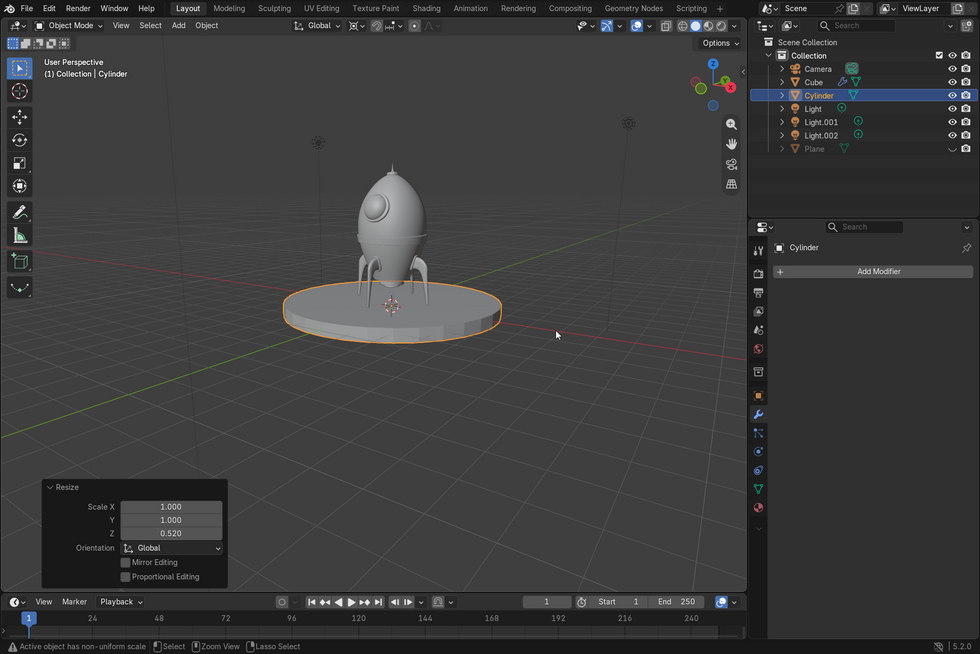Viewport: 980px width, 654px height.
Task: Play the animation
Action: 351,602
